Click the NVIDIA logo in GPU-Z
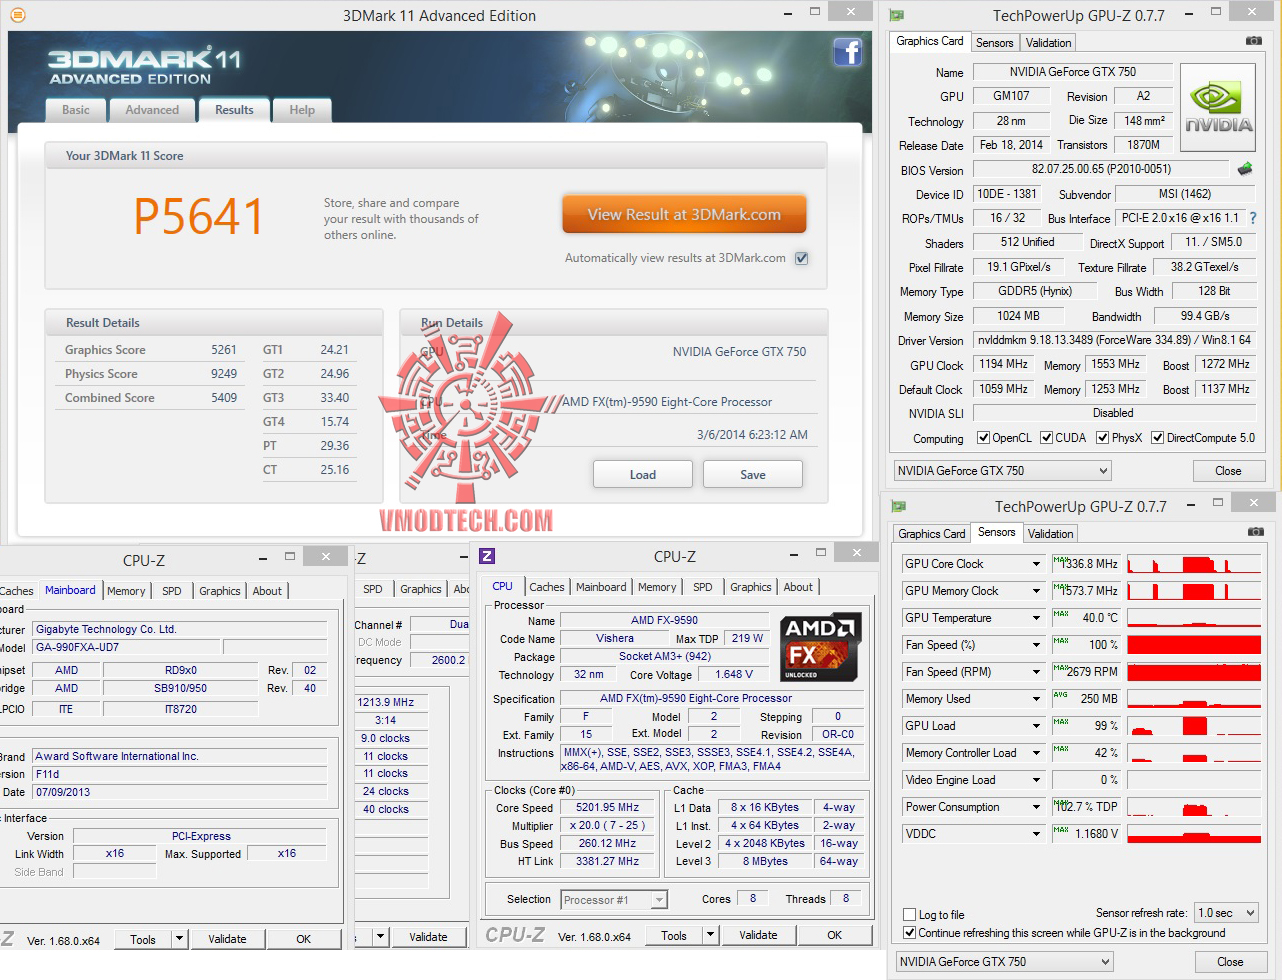Screen dimensions: 1282x980 (x=1218, y=108)
